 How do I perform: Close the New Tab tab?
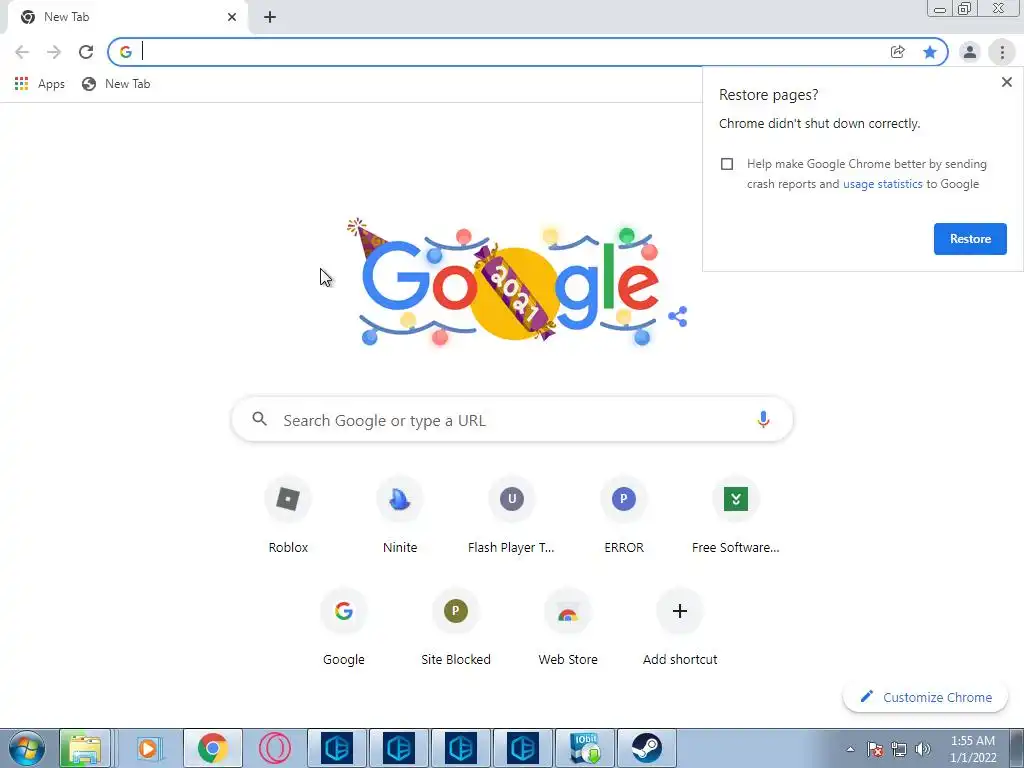pyautogui.click(x=232, y=17)
